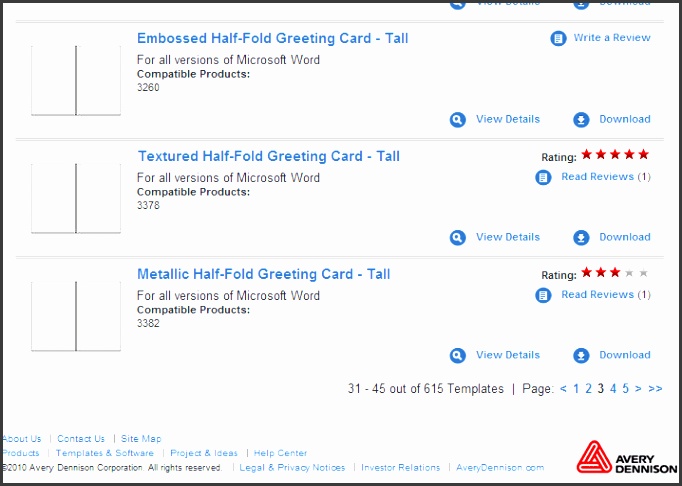Open Write a Review link for Embossed card
The width and height of the screenshot is (682, 486).
click(x=612, y=38)
